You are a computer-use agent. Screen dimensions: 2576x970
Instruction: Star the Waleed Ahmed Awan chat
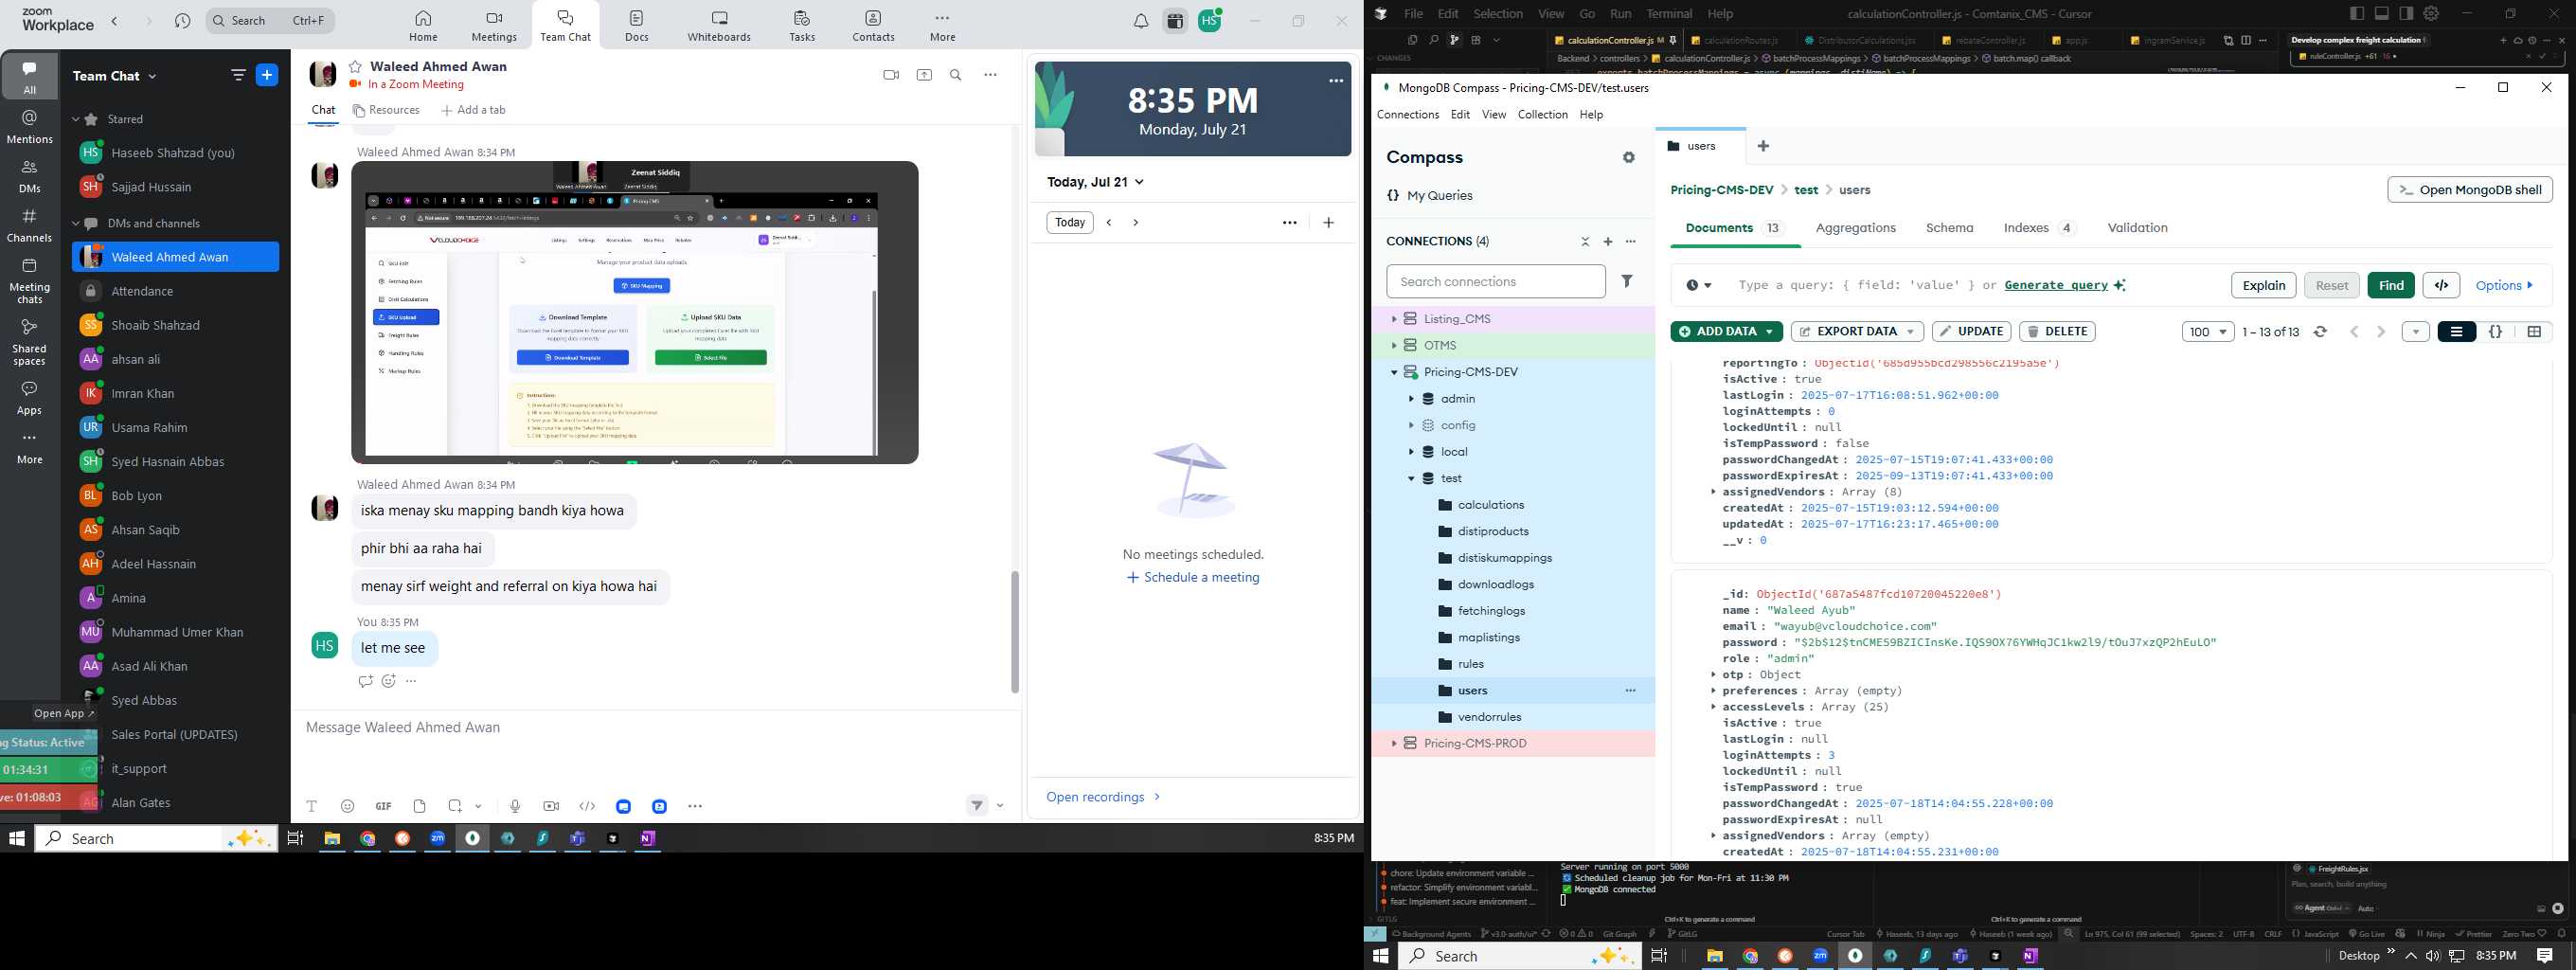pos(355,66)
